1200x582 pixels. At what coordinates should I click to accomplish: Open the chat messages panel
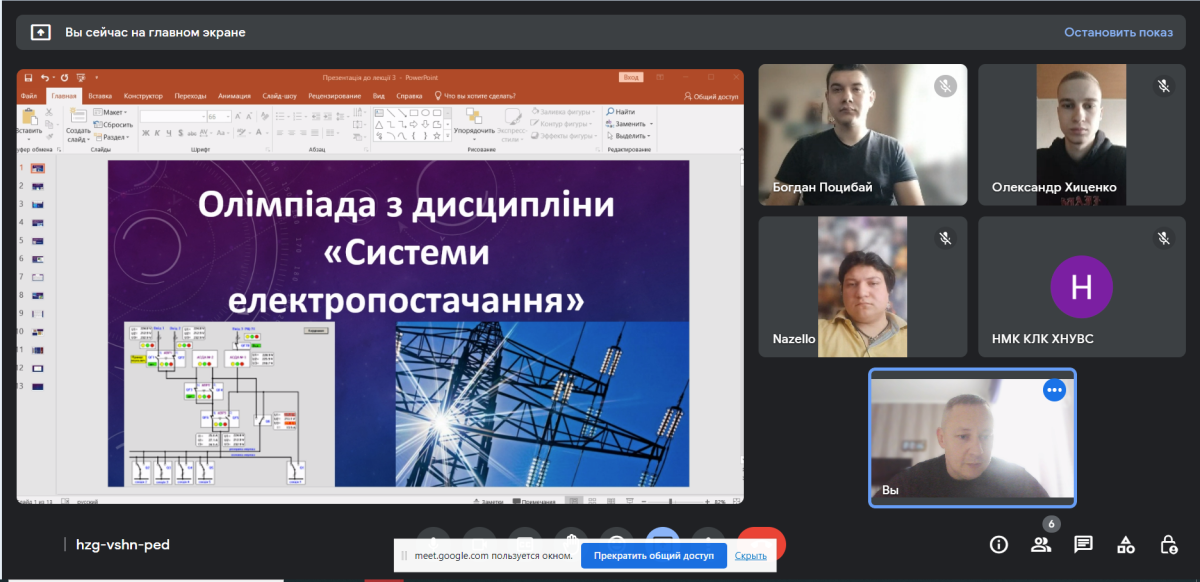(x=1083, y=544)
